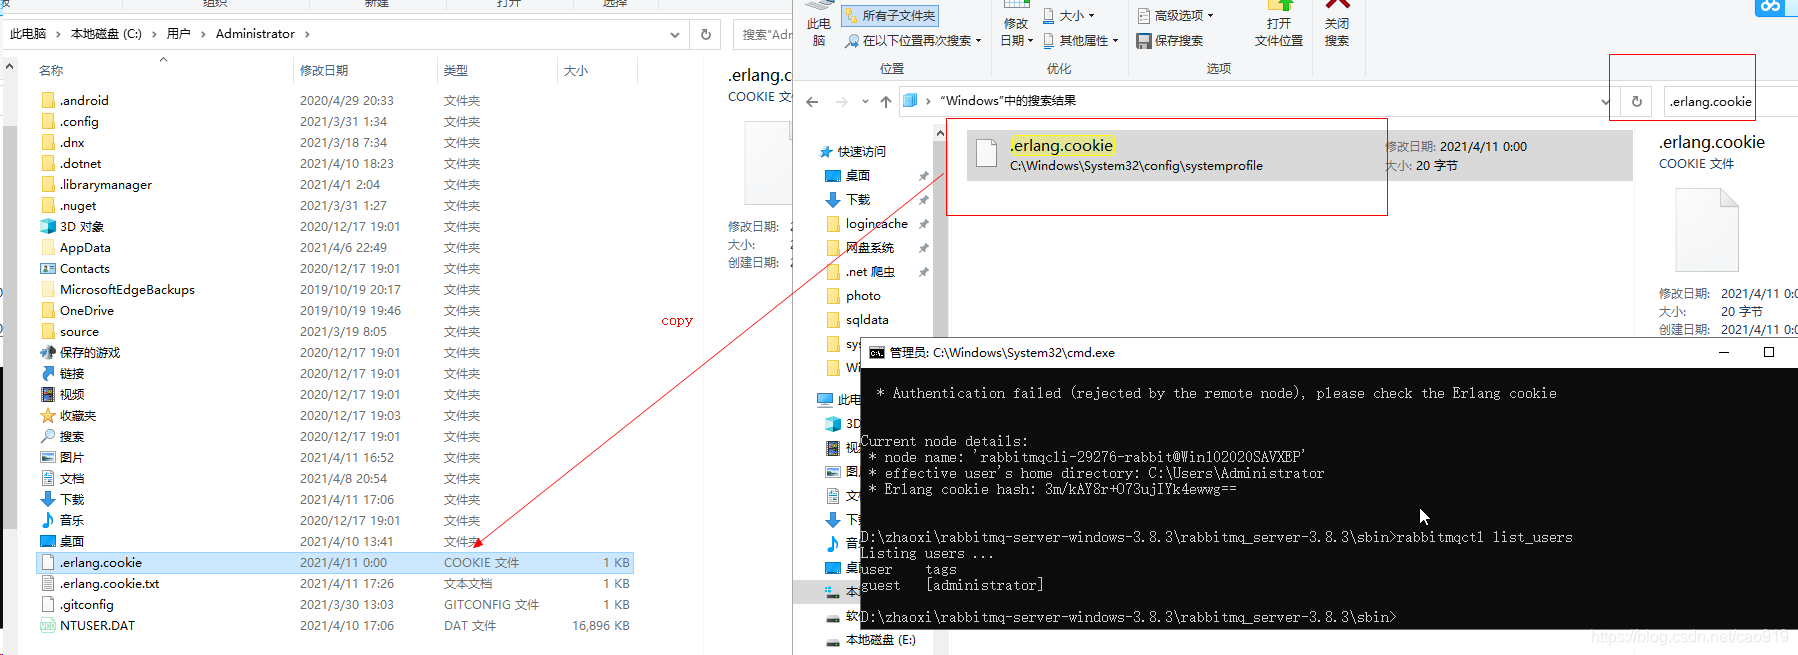Expand search window address history dropdown
This screenshot has width=1798, height=655.
point(1605,101)
